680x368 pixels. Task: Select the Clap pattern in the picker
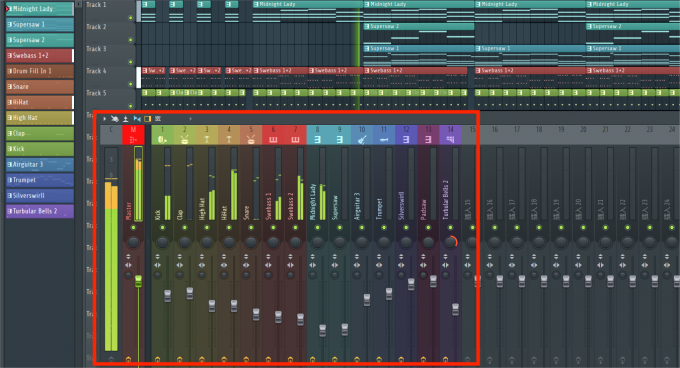40,133
